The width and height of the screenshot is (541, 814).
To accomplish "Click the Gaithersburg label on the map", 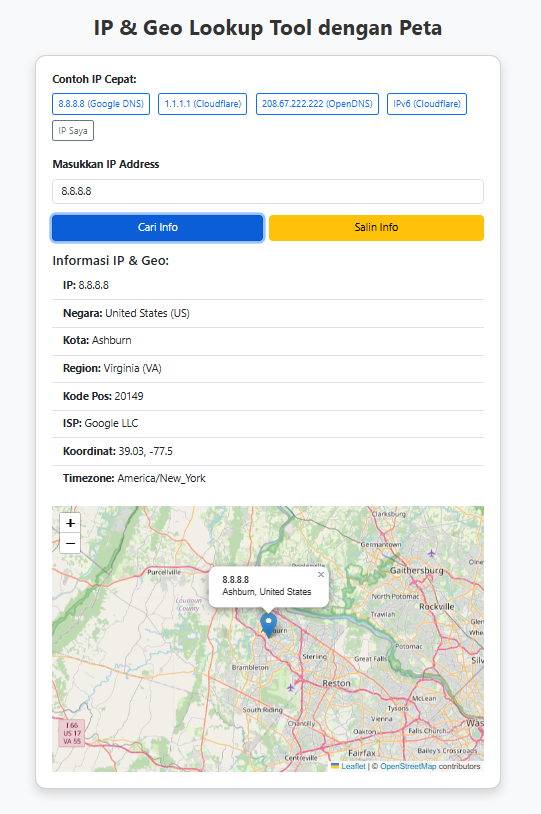I will (417, 570).
